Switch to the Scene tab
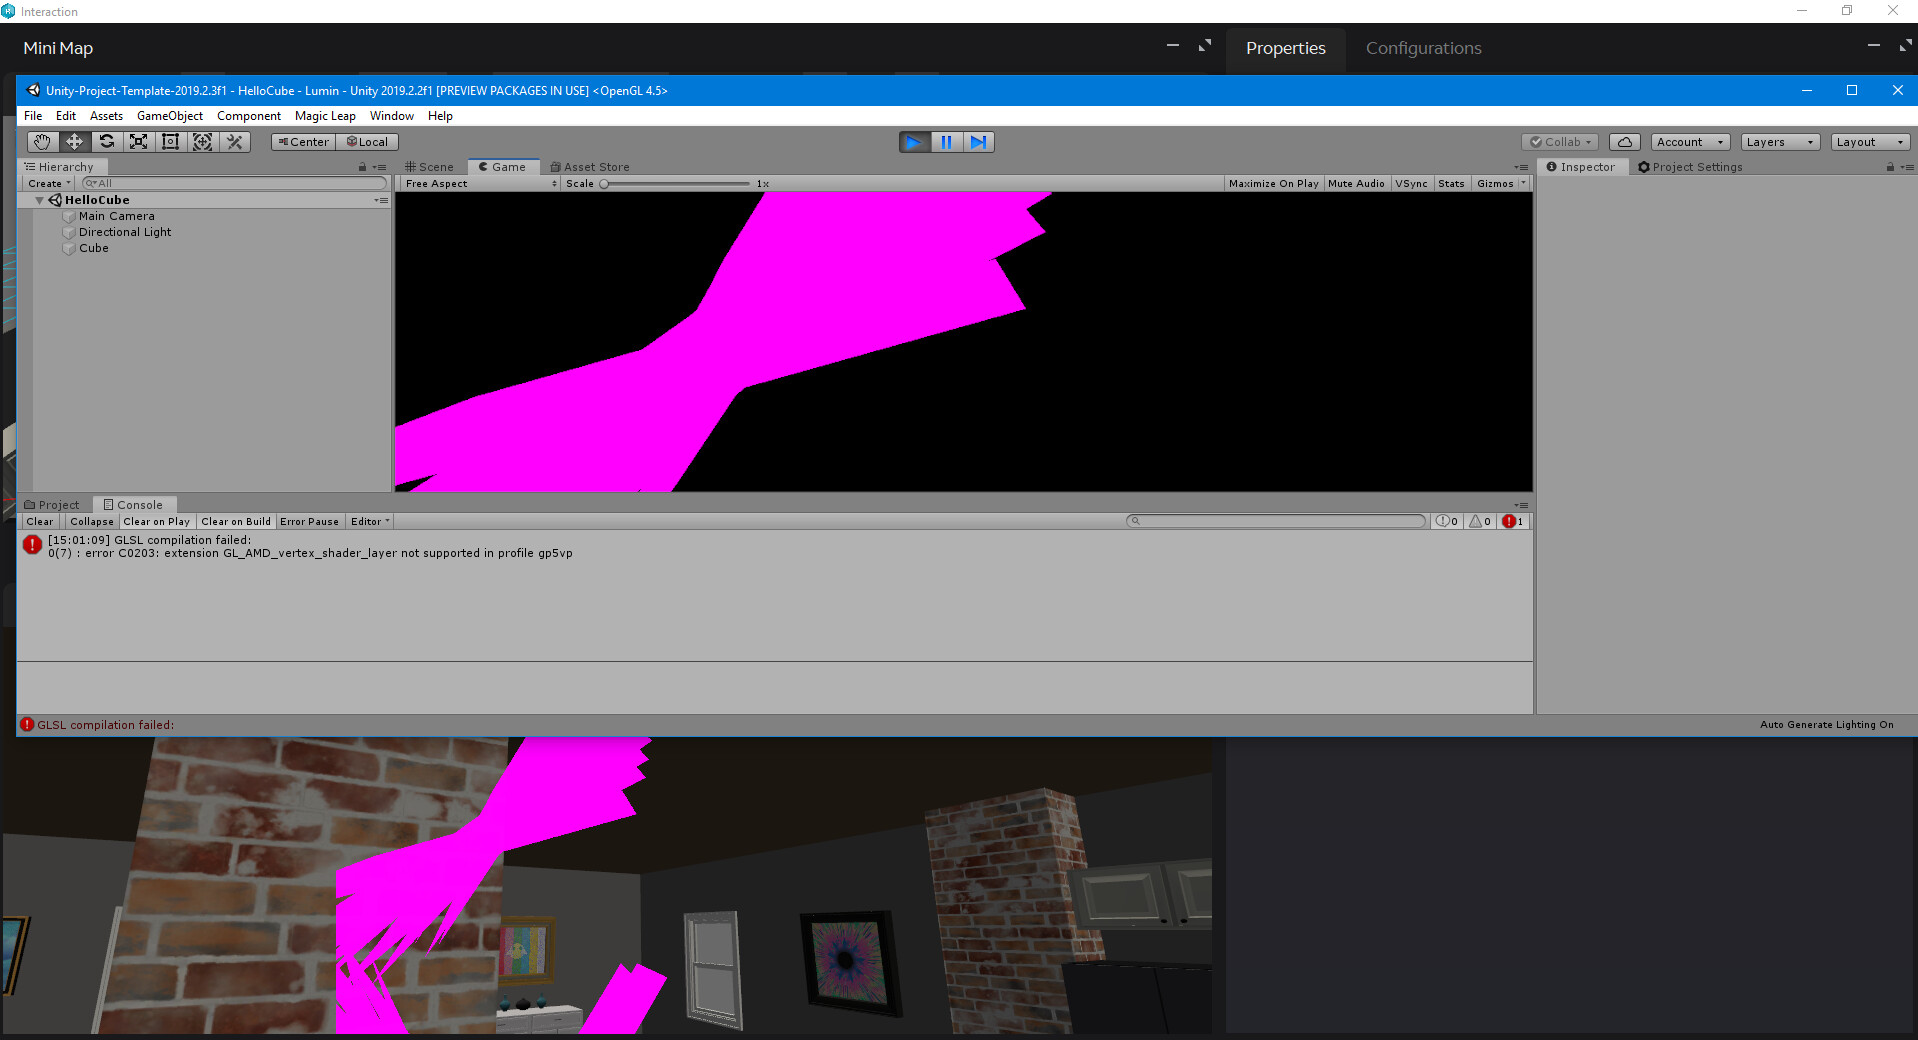The image size is (1918, 1040). (x=430, y=166)
